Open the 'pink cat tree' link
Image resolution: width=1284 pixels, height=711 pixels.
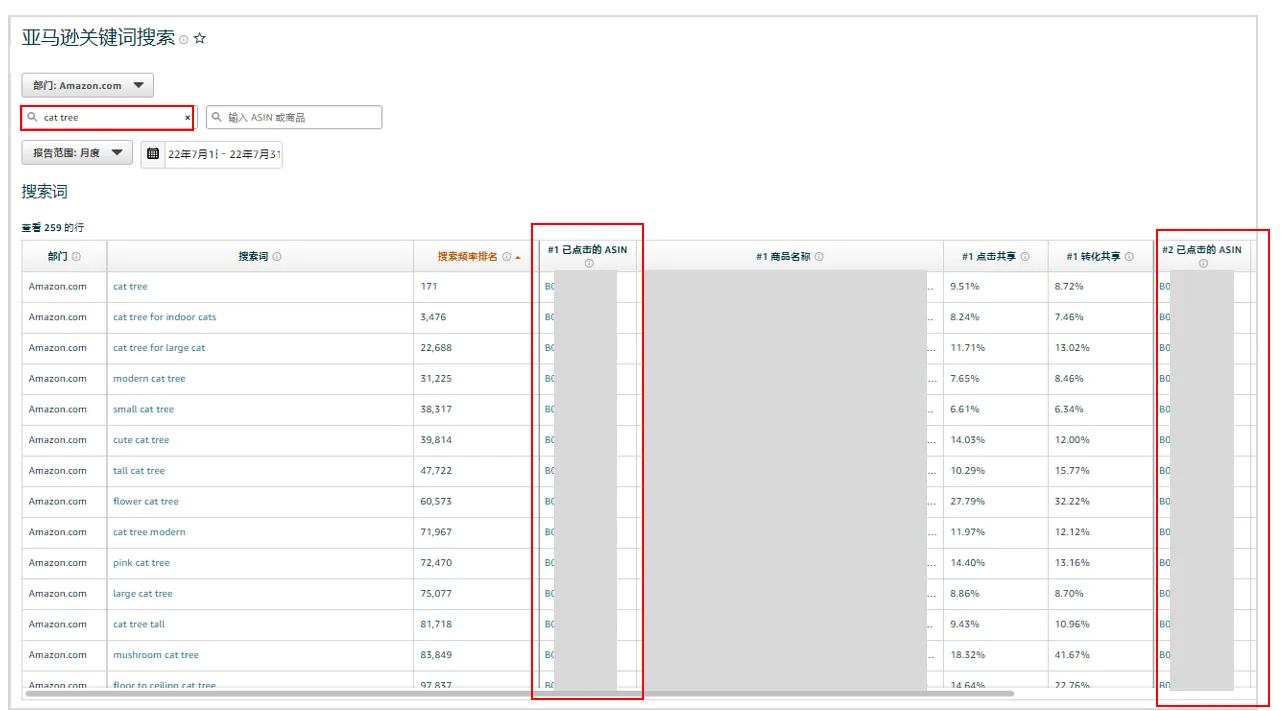point(141,563)
